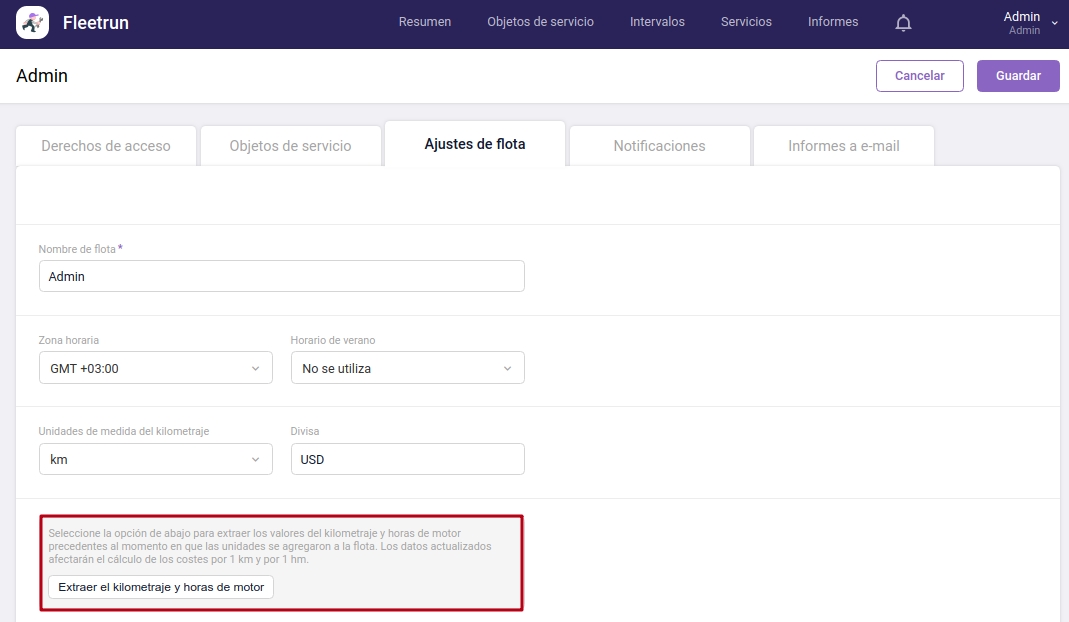Go to the Informes section
The width and height of the screenshot is (1069, 622).
832,21
